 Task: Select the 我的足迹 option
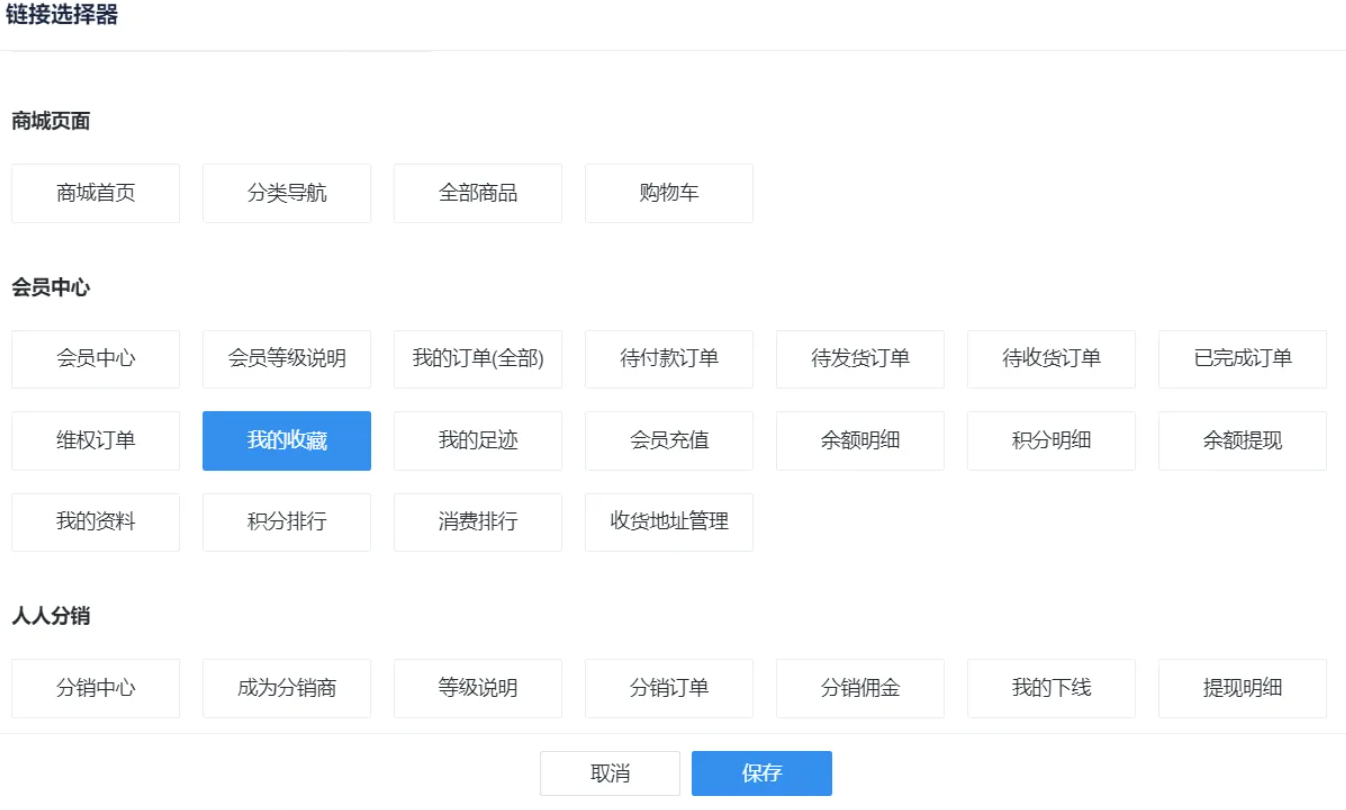pyautogui.click(x=478, y=441)
